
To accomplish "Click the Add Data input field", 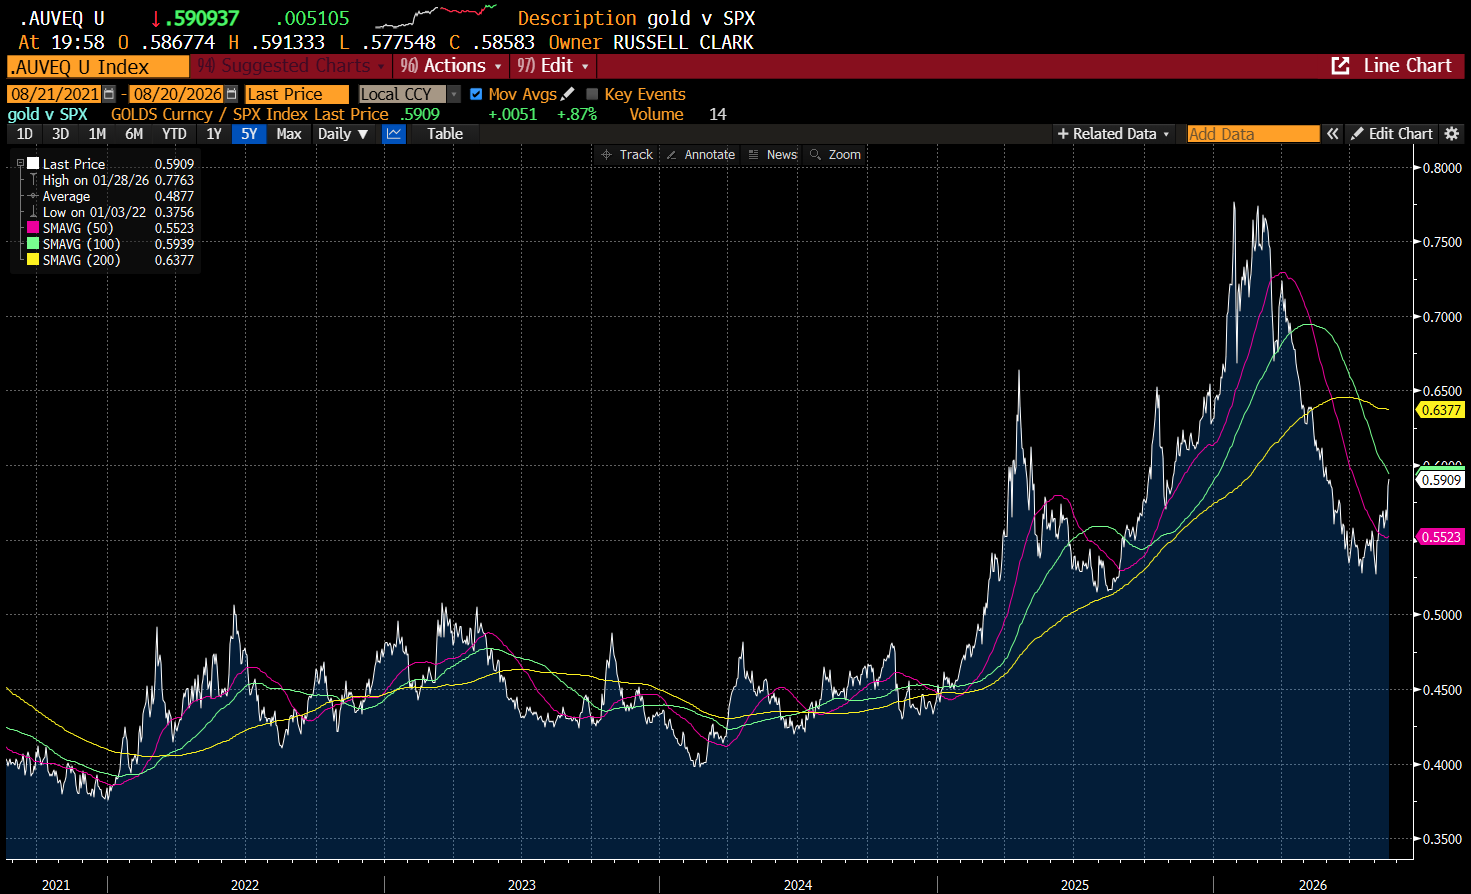I will (1253, 134).
